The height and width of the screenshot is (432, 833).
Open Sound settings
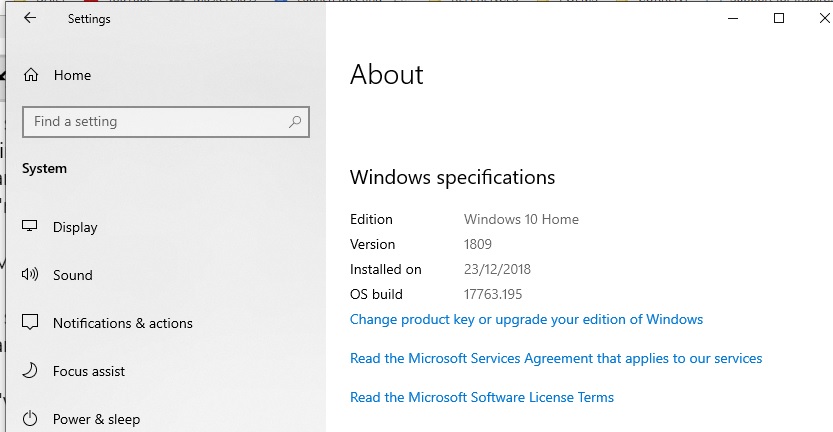(73, 275)
